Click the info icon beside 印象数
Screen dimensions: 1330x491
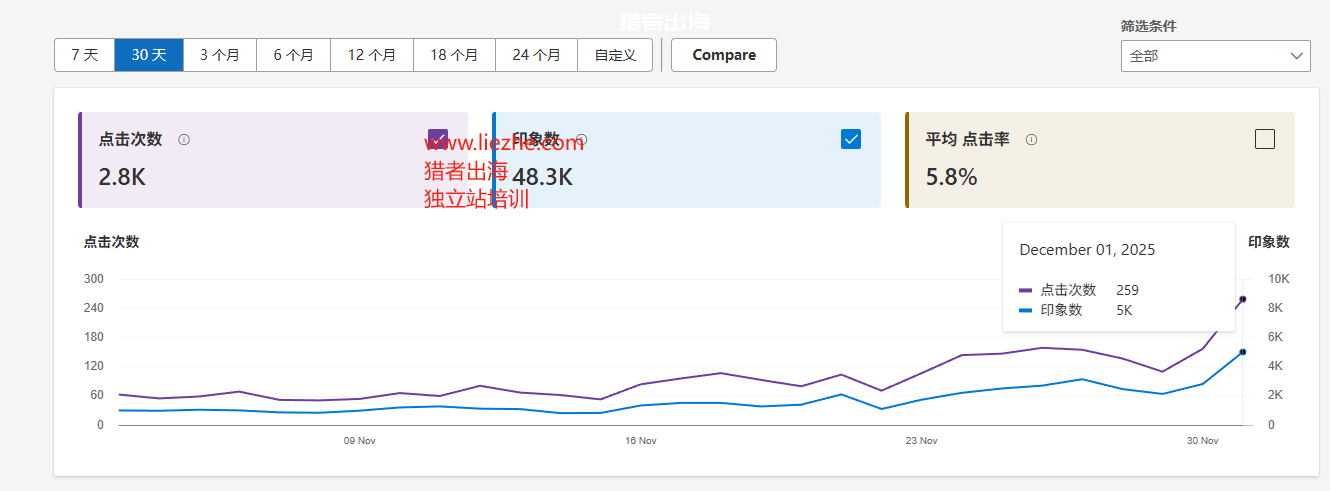582,140
